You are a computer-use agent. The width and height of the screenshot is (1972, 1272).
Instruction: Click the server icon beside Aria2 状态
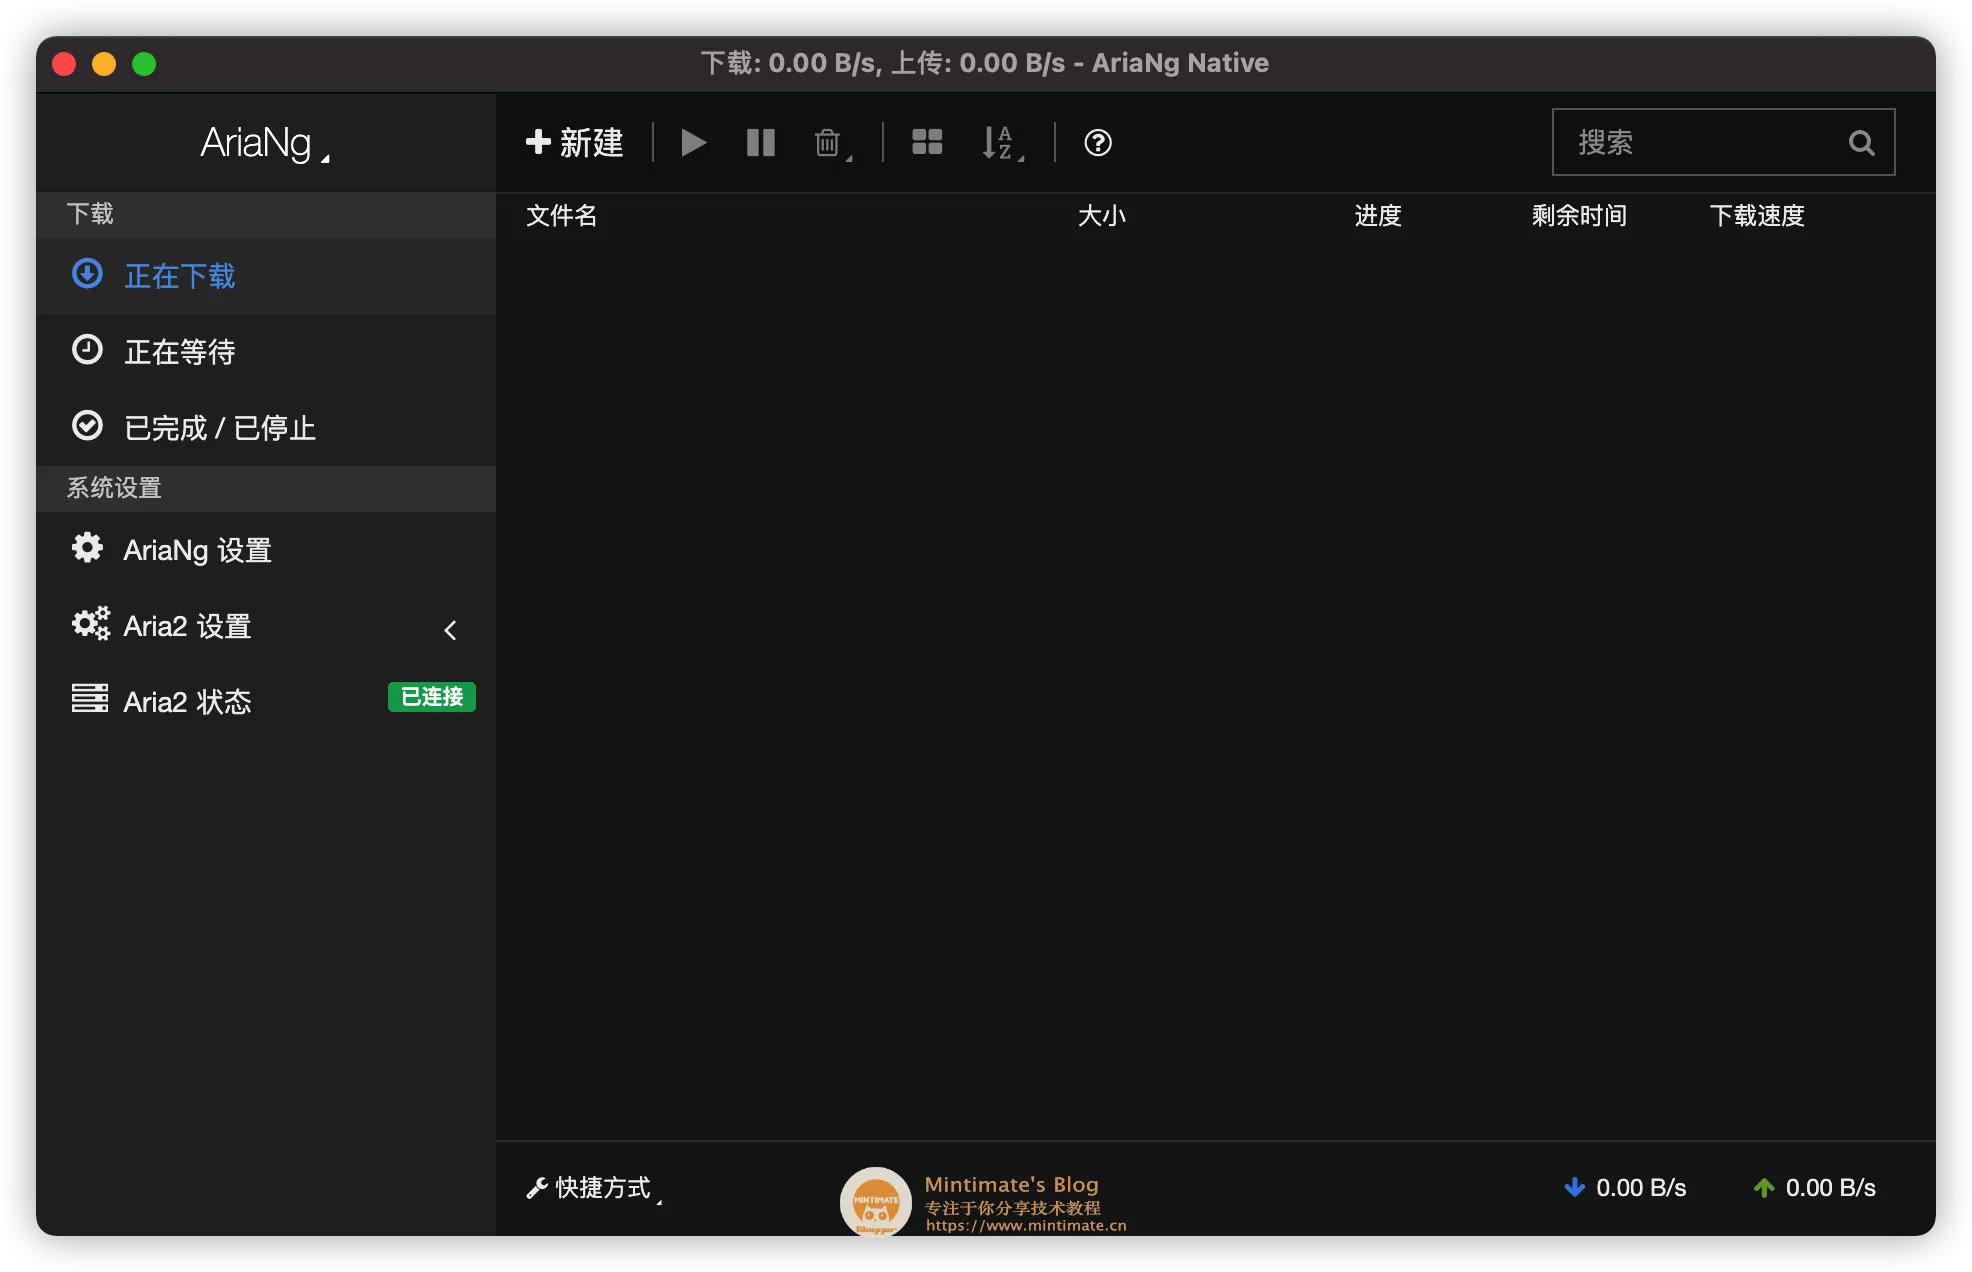coord(90,698)
